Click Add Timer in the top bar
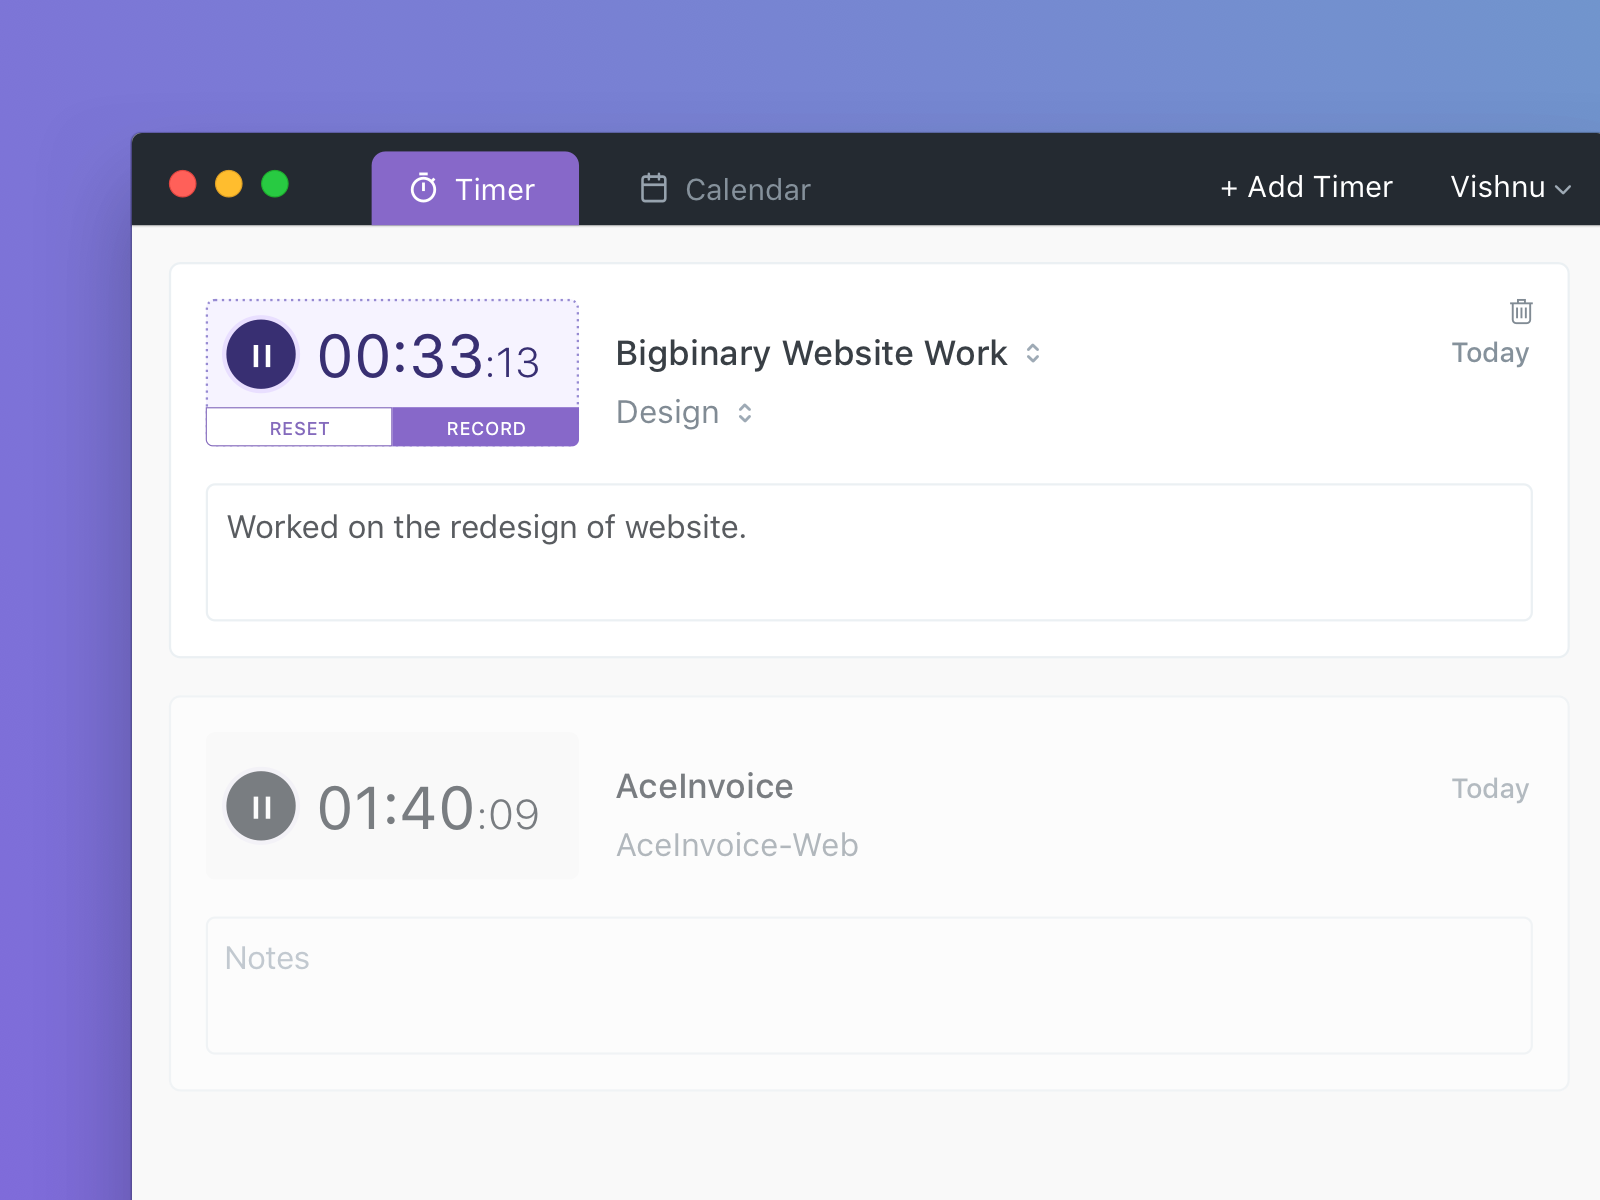Image resolution: width=1600 pixels, height=1200 pixels. click(1306, 188)
